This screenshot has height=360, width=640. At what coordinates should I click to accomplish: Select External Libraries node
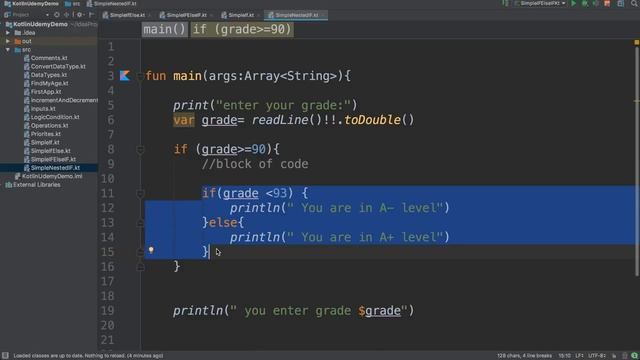[x=36, y=185]
